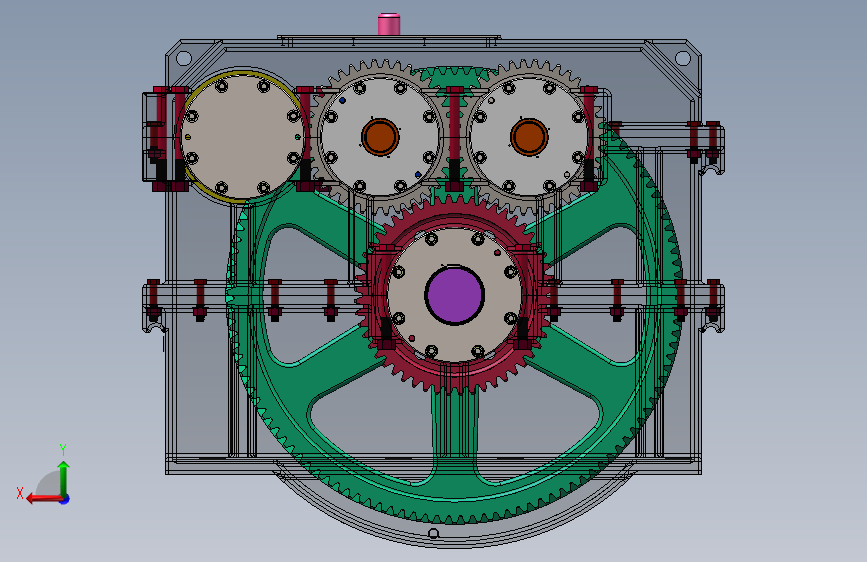The image size is (867, 562).
Task: Select the left orange shaft end
Action: pyautogui.click(x=380, y=137)
